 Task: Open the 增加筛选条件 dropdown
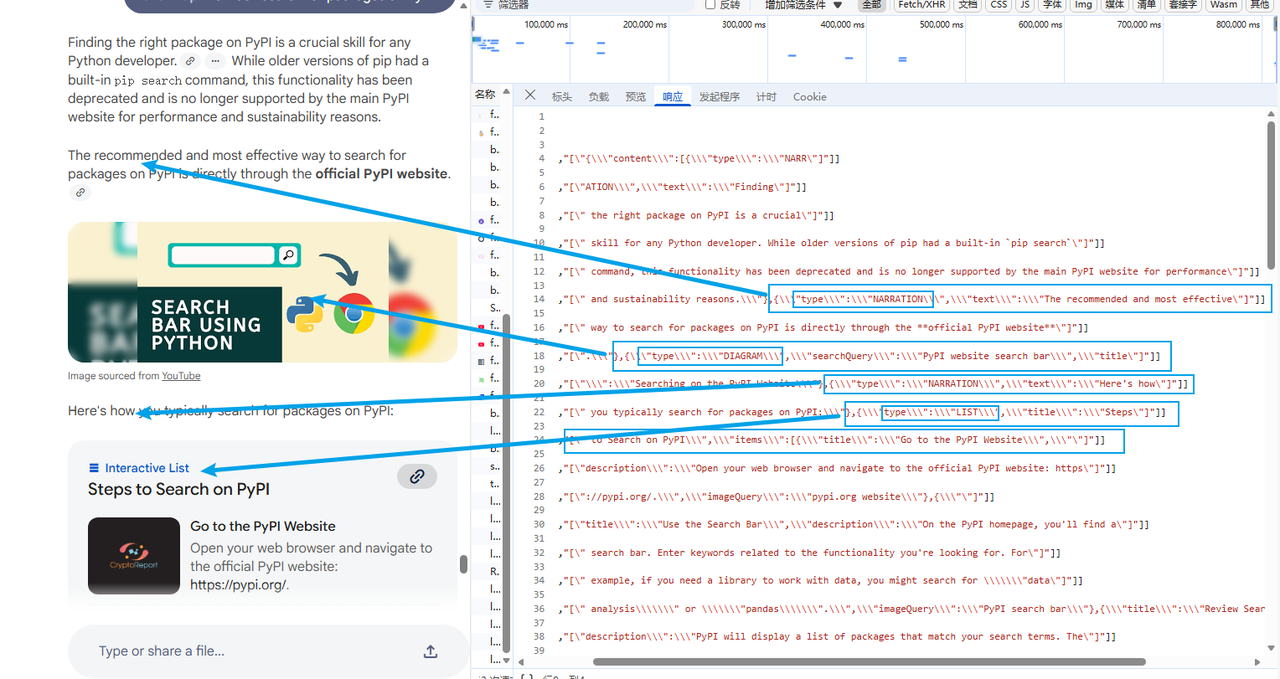(x=803, y=5)
